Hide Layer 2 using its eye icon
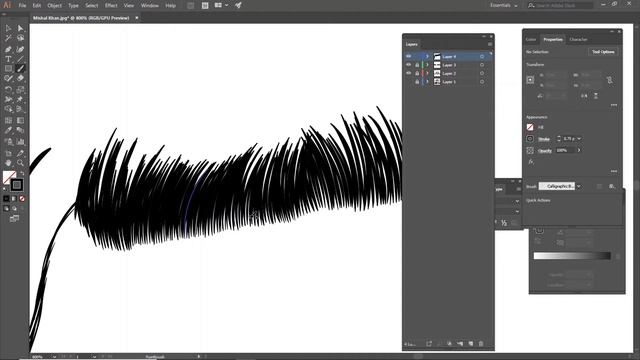This screenshot has height=360, width=640. click(x=409, y=73)
